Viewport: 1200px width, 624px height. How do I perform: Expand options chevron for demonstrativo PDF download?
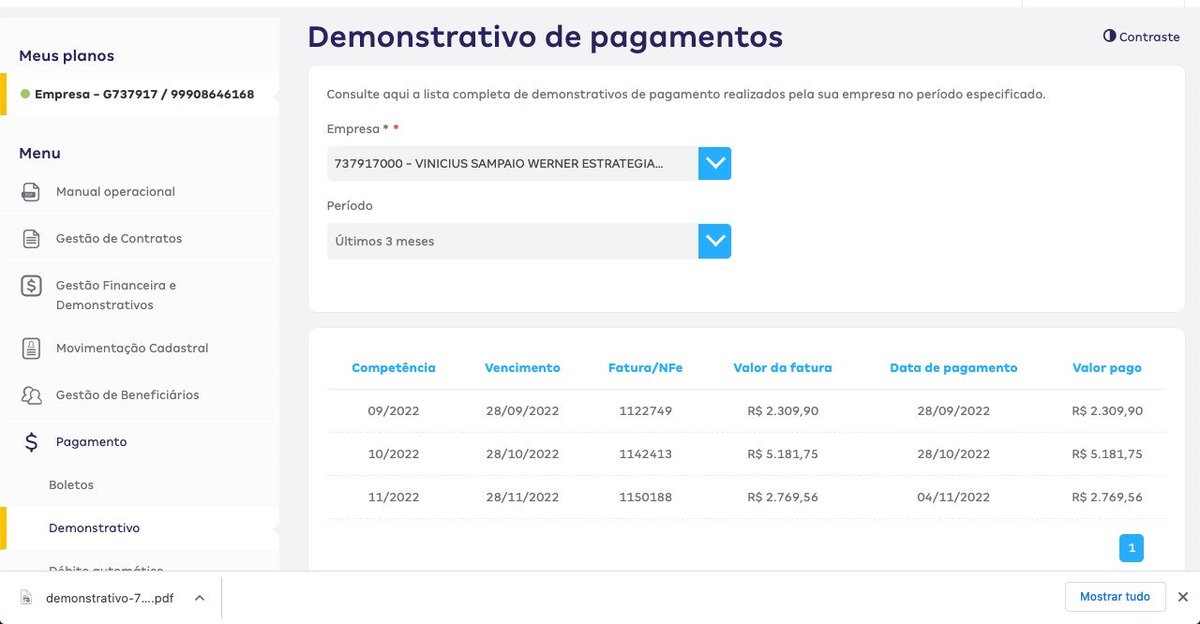point(199,598)
